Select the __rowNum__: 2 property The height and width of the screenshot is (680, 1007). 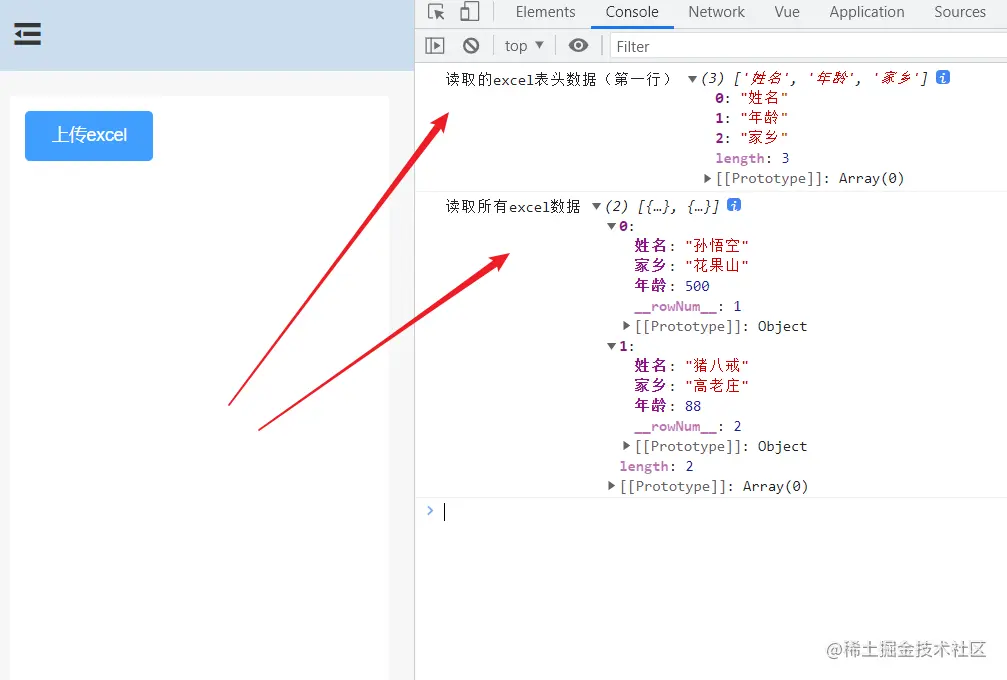pos(688,426)
